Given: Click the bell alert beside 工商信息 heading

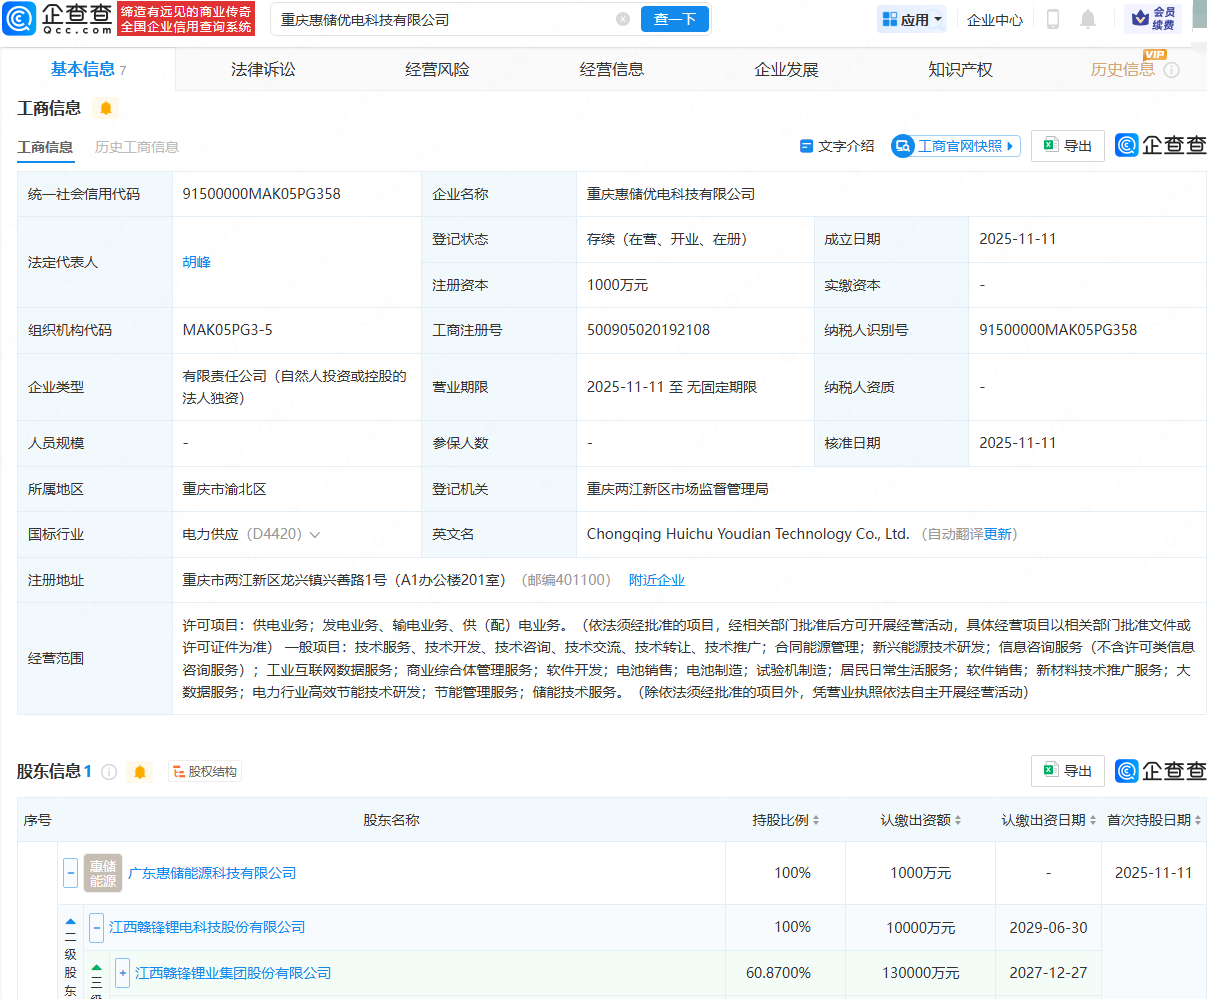Looking at the screenshot, I should (x=106, y=108).
